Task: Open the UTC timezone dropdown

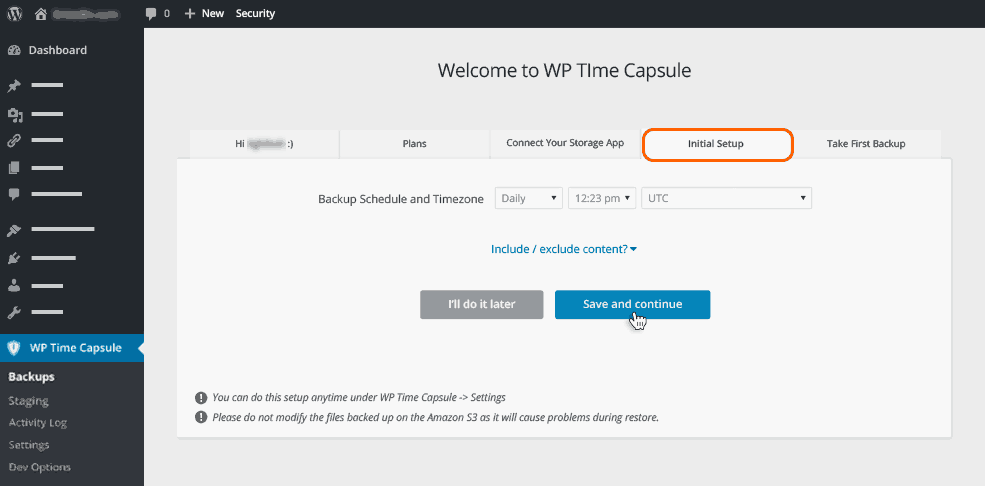Action: point(726,198)
